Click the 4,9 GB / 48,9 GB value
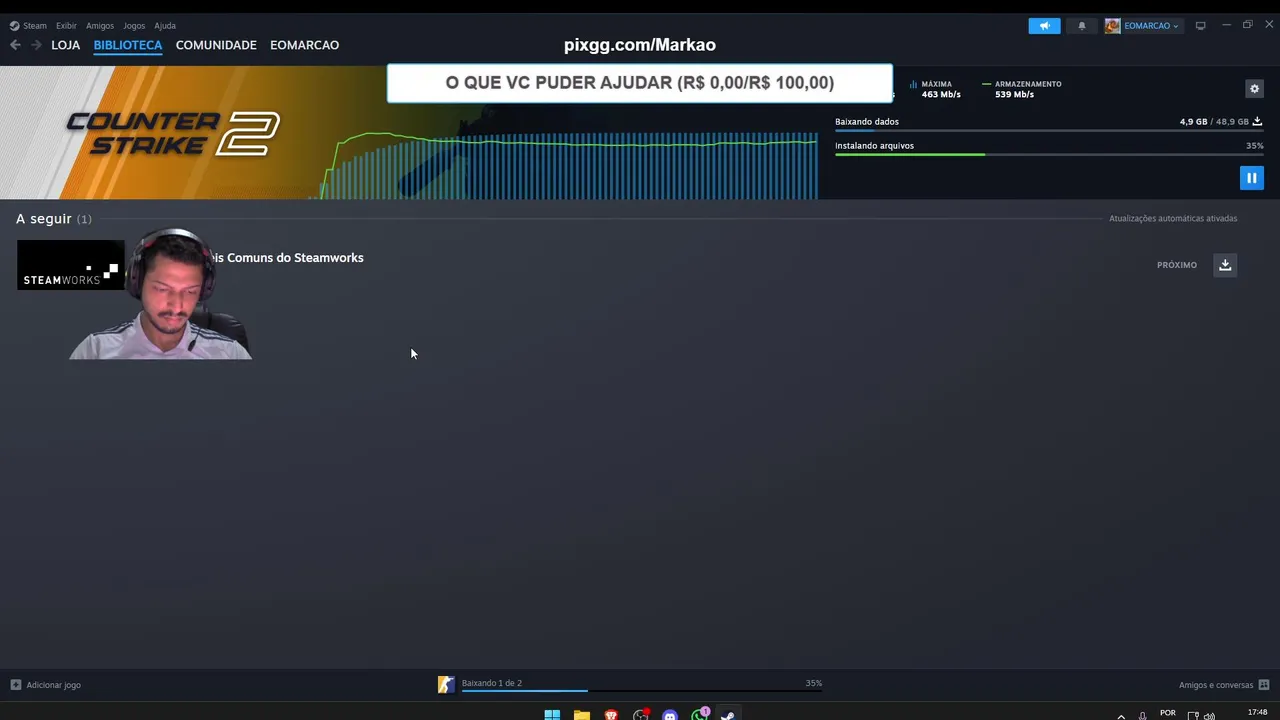 tap(1214, 122)
